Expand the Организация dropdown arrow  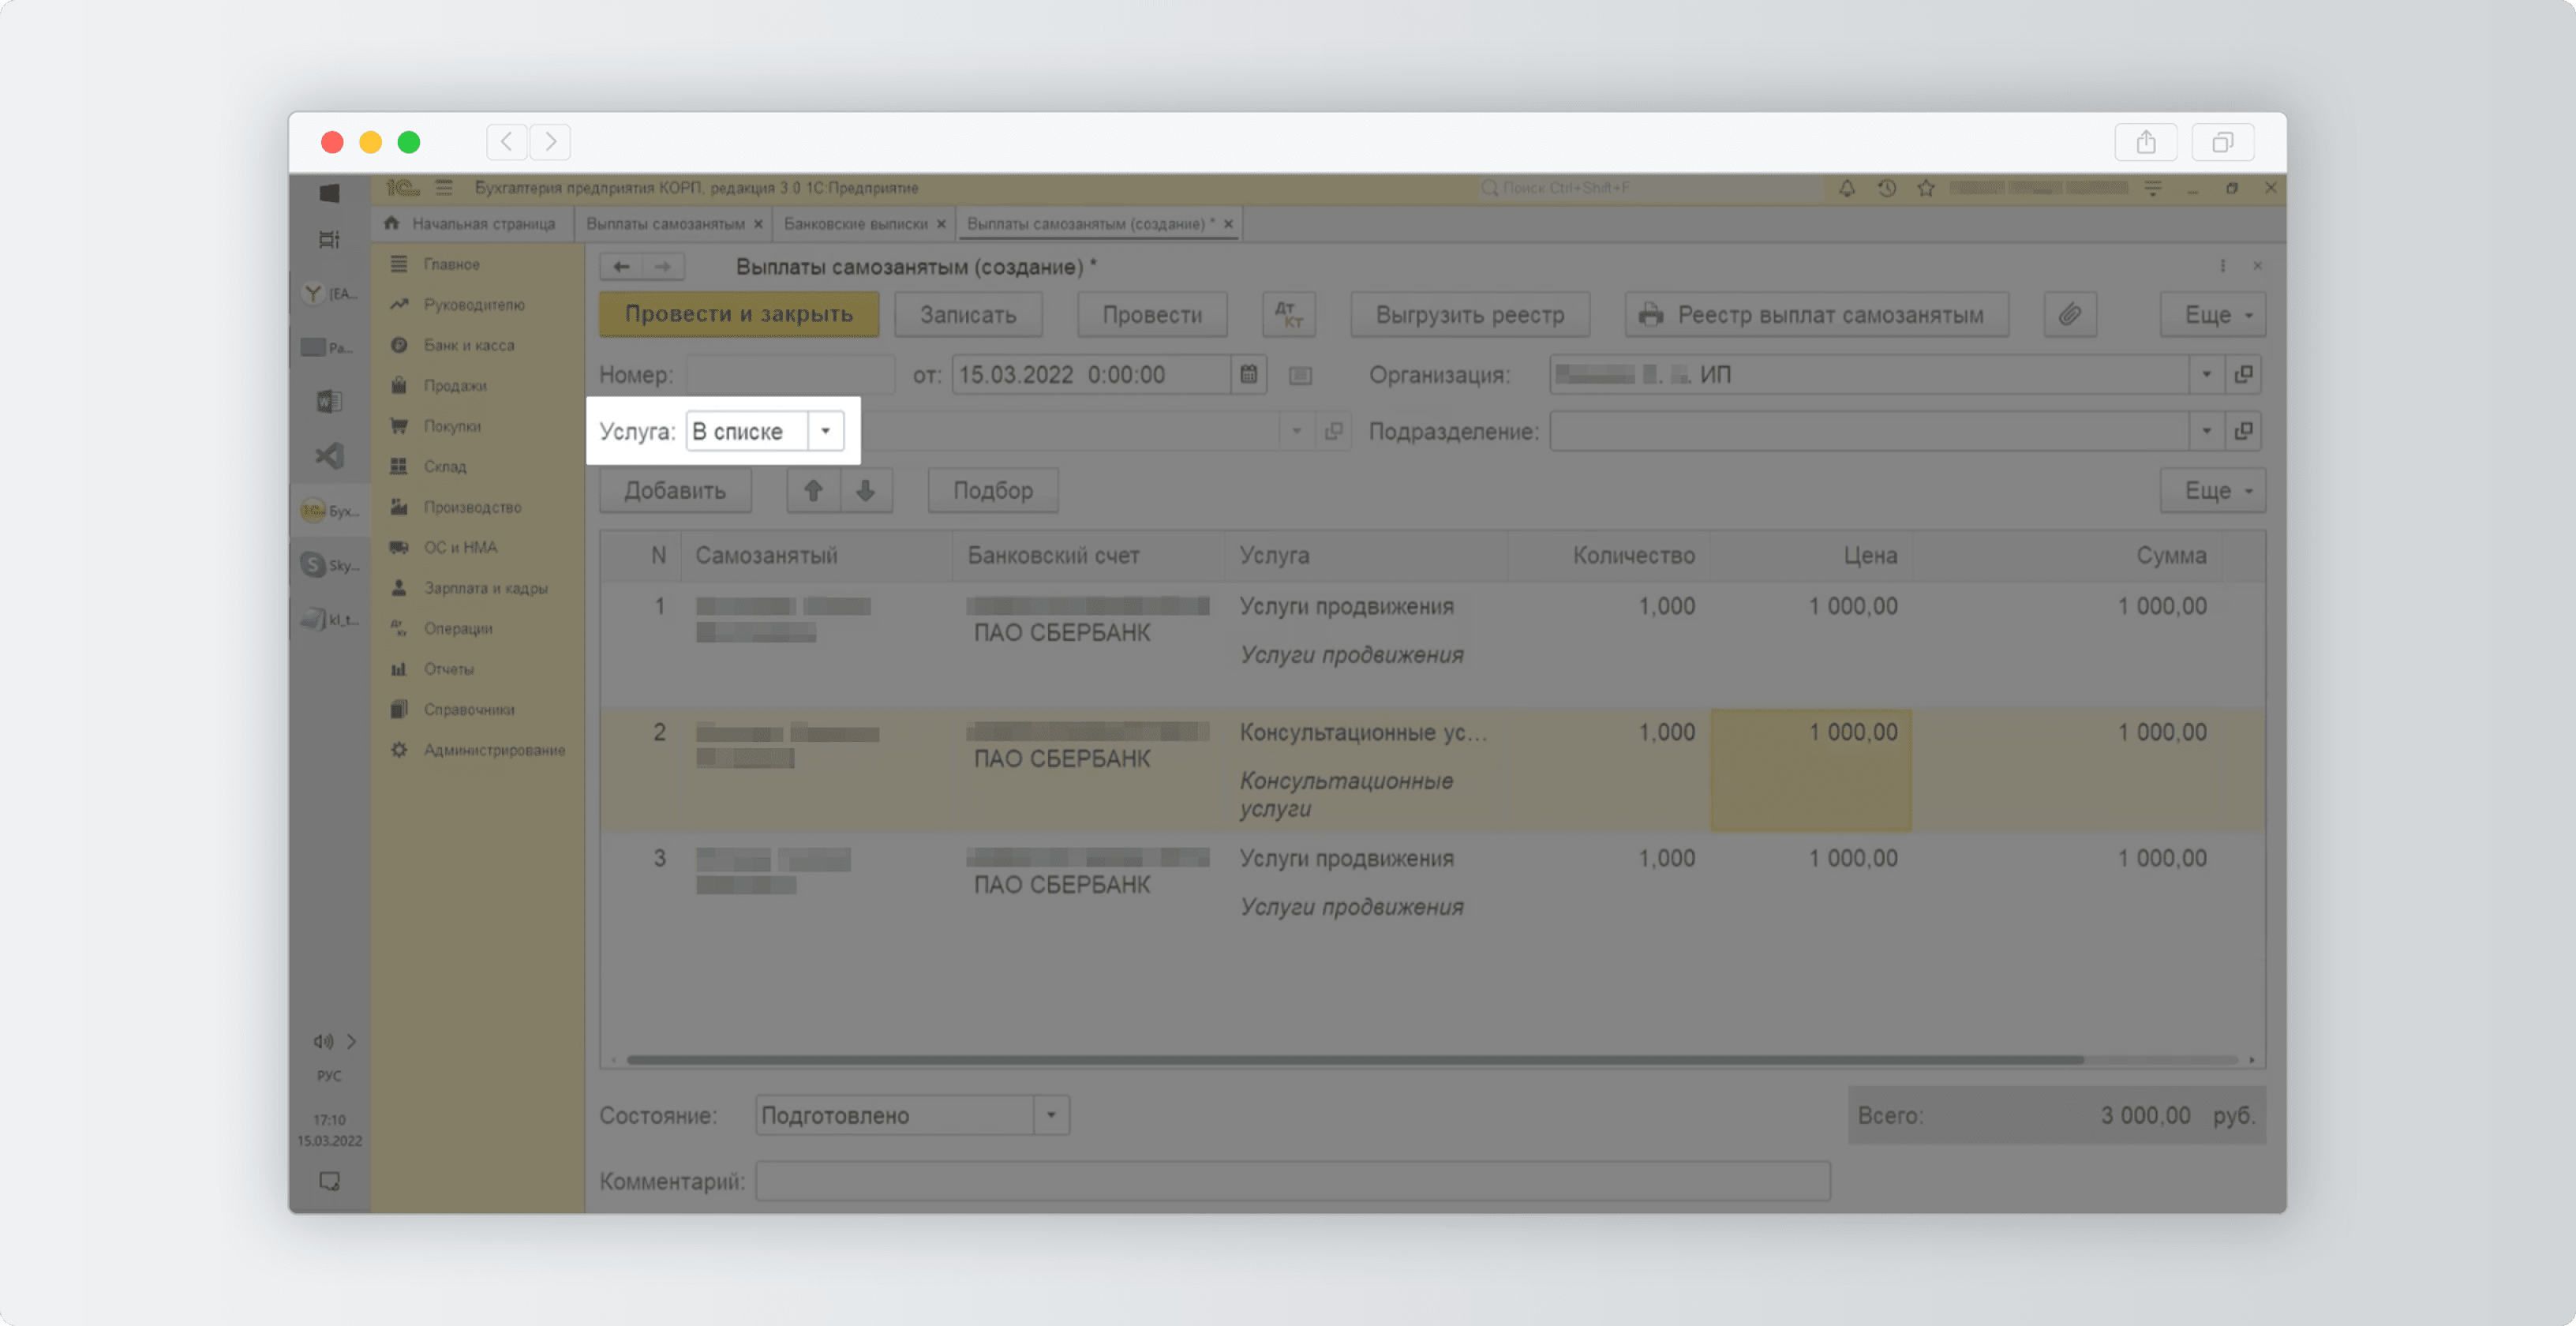(x=2206, y=375)
